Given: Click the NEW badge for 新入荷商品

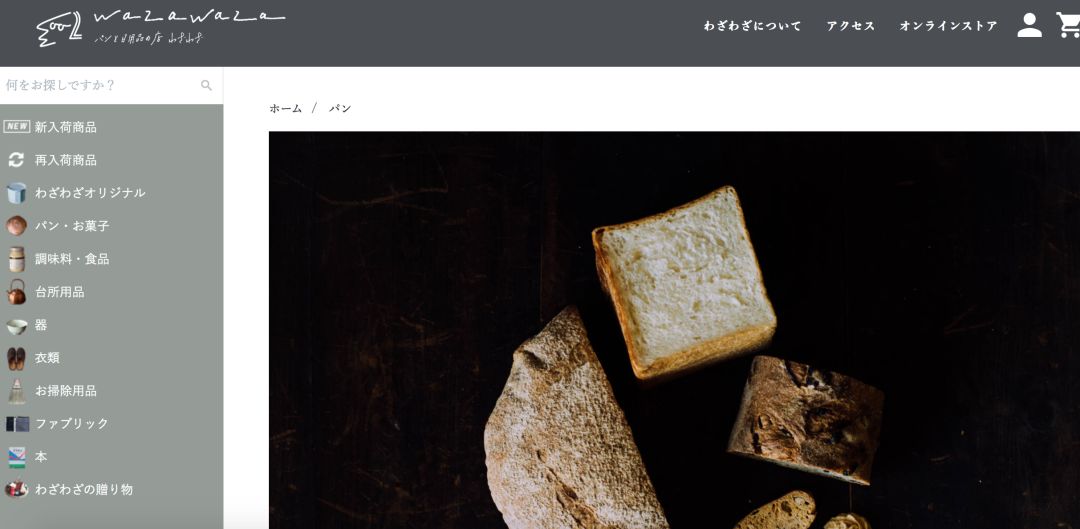Looking at the screenshot, I should click(x=17, y=127).
